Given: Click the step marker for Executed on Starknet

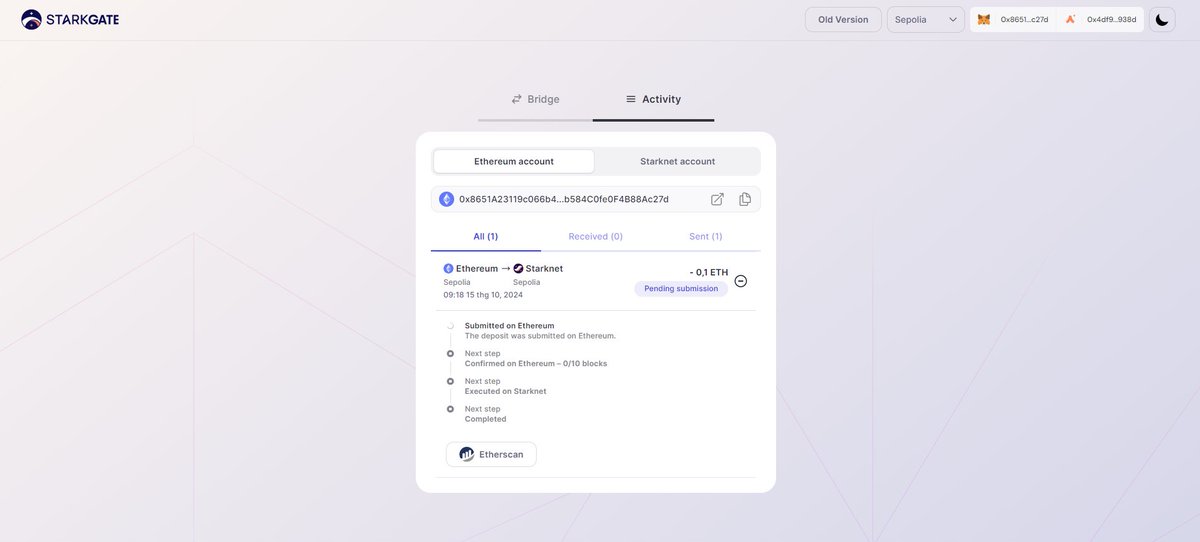Looking at the screenshot, I should coord(450,382).
